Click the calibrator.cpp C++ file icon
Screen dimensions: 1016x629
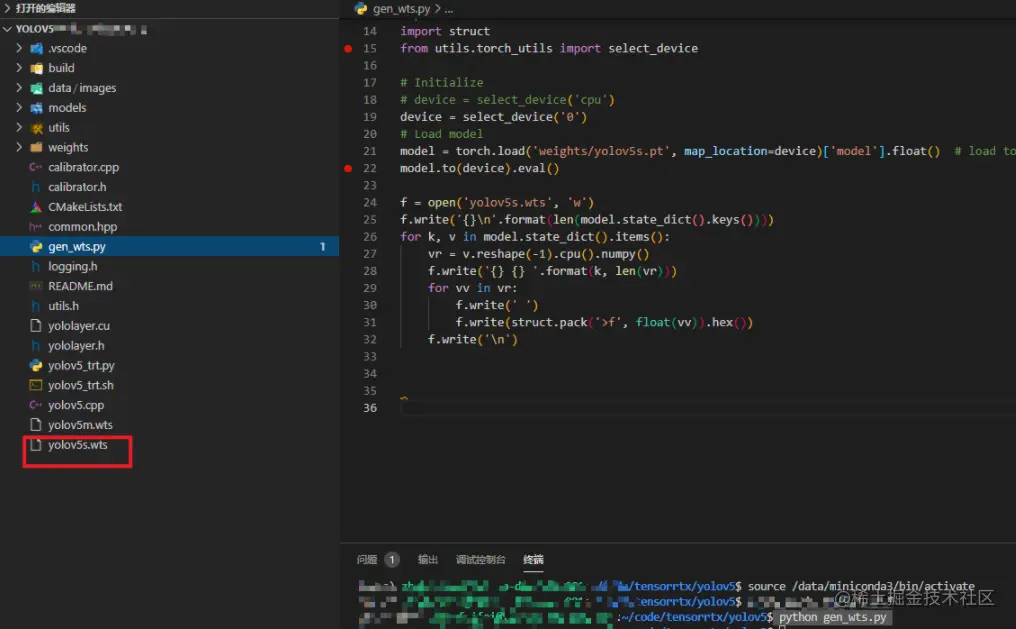point(36,167)
